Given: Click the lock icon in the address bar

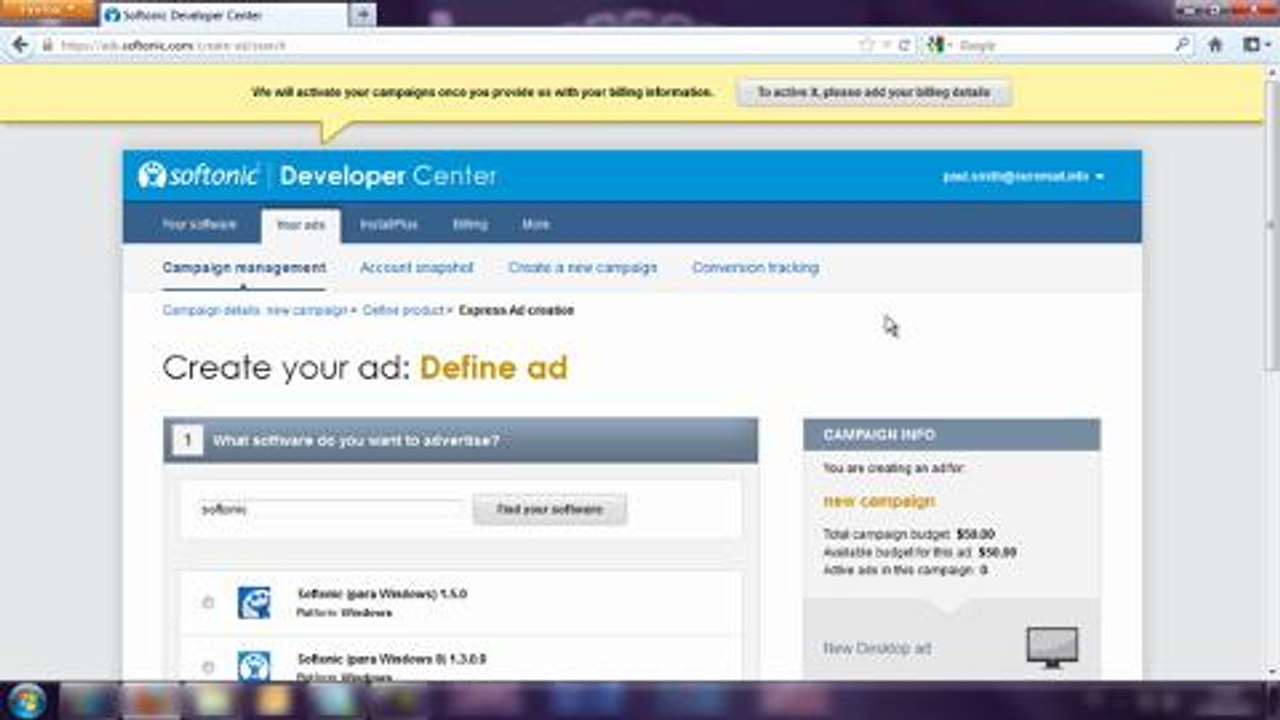Looking at the screenshot, I should (47, 45).
